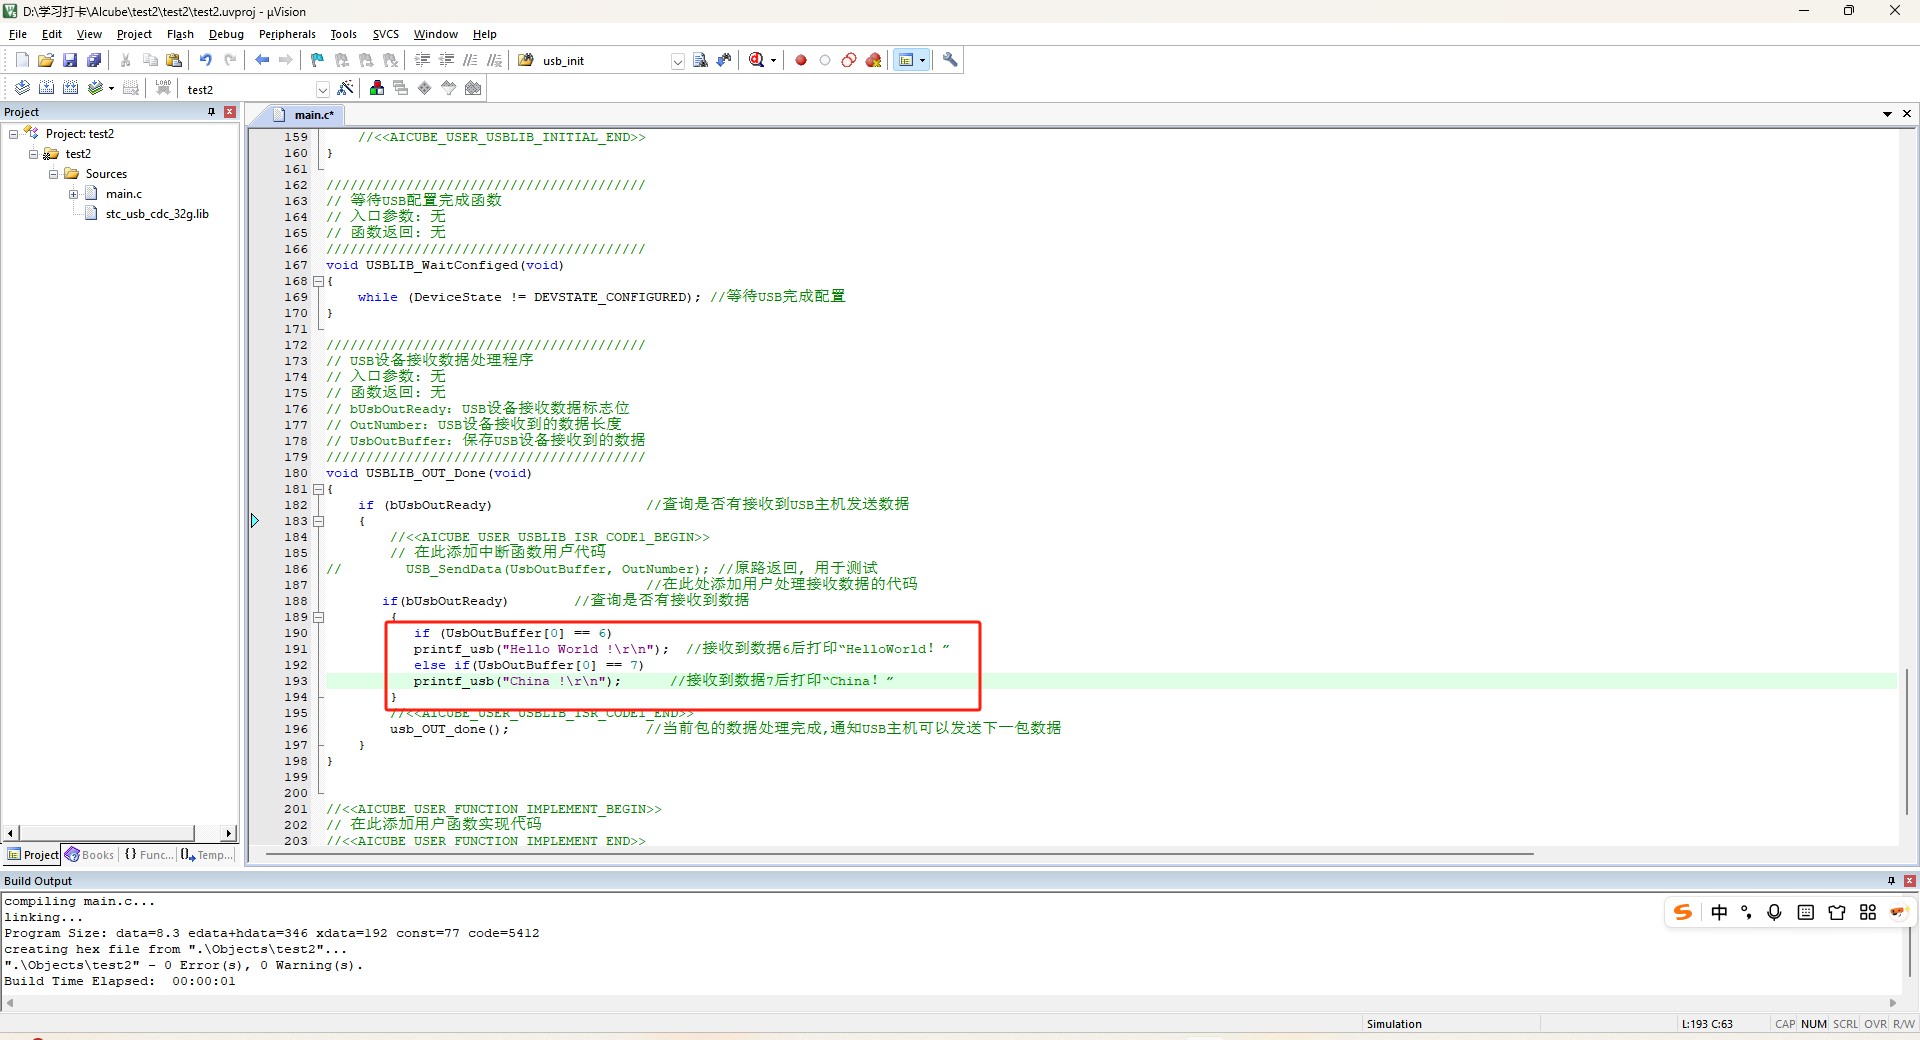Open the Debug menu
Image resolution: width=1920 pixels, height=1040 pixels.
[x=226, y=34]
